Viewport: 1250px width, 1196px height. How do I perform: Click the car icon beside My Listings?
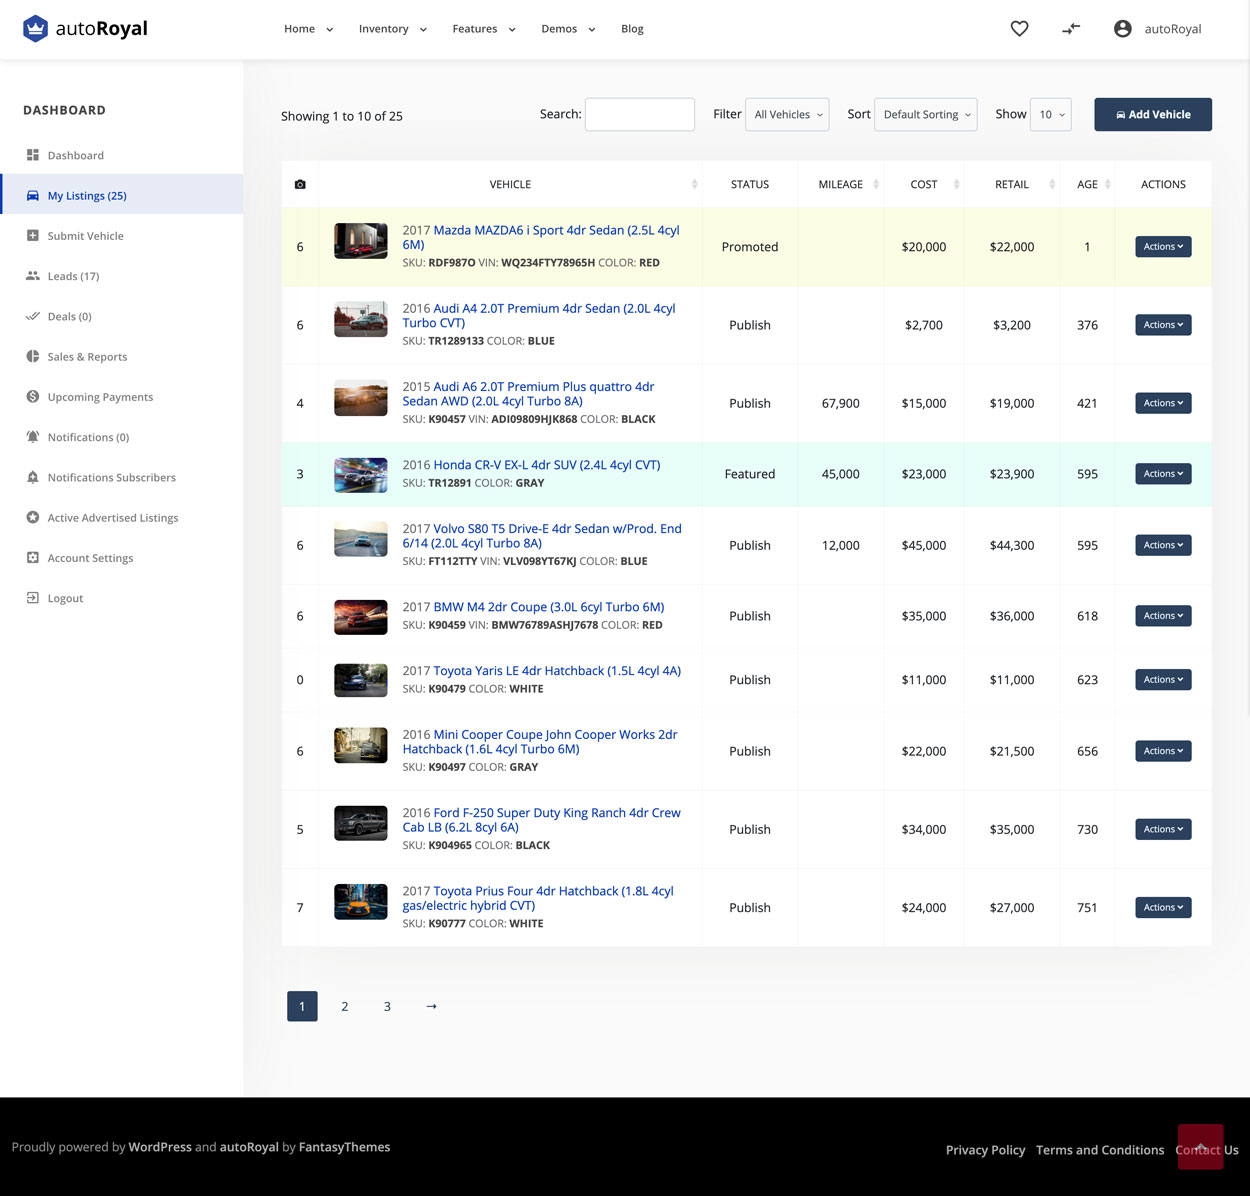point(33,195)
